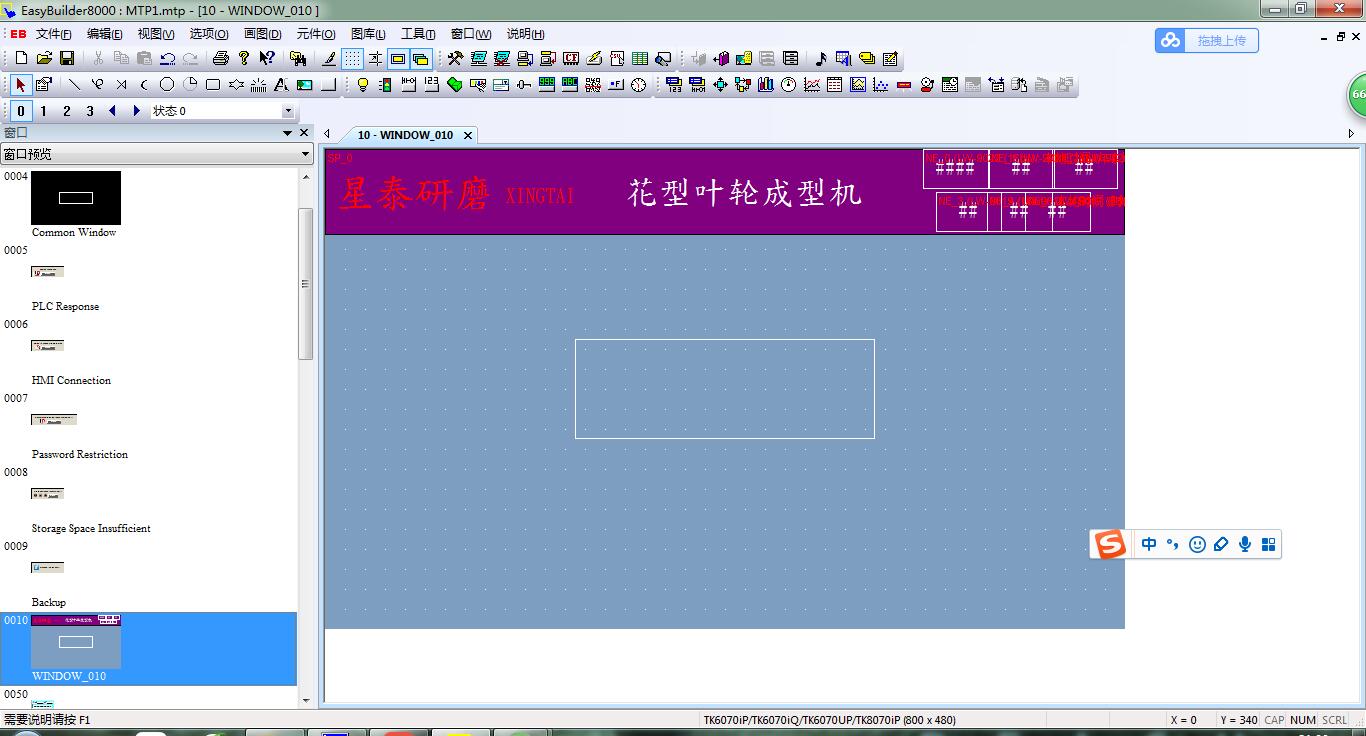Click the 拖拽上传 upload button

1207,40
